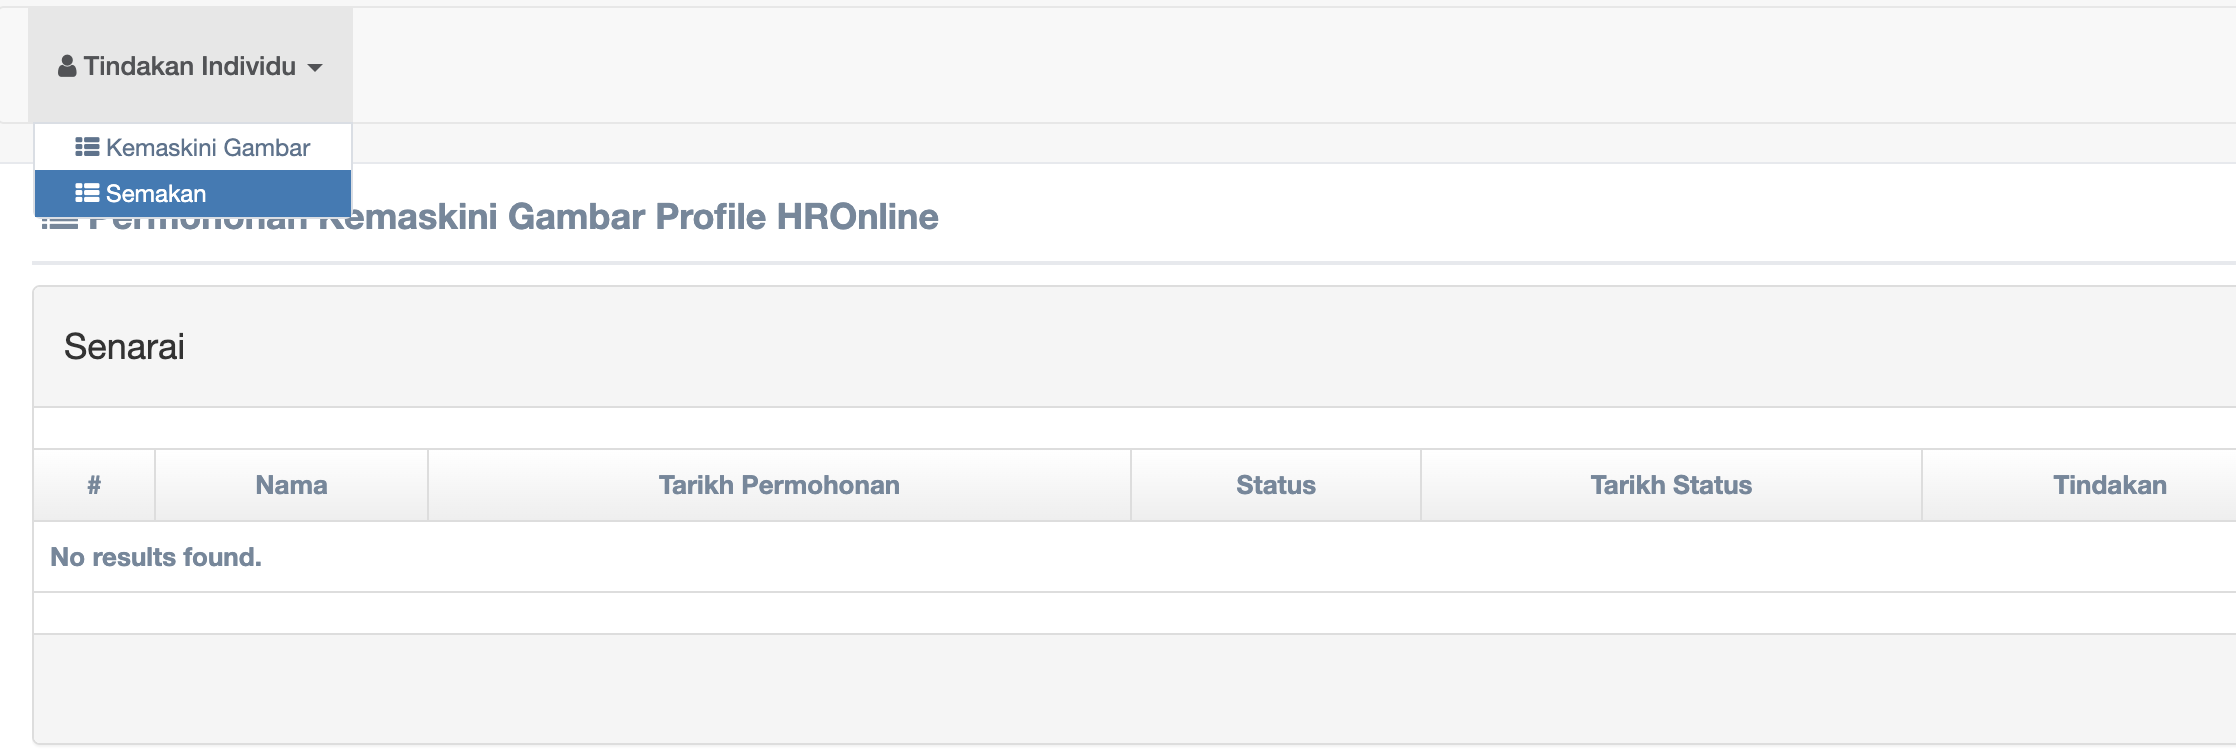The width and height of the screenshot is (2236, 752).
Task: Click the No results found row
Action: (x=156, y=557)
